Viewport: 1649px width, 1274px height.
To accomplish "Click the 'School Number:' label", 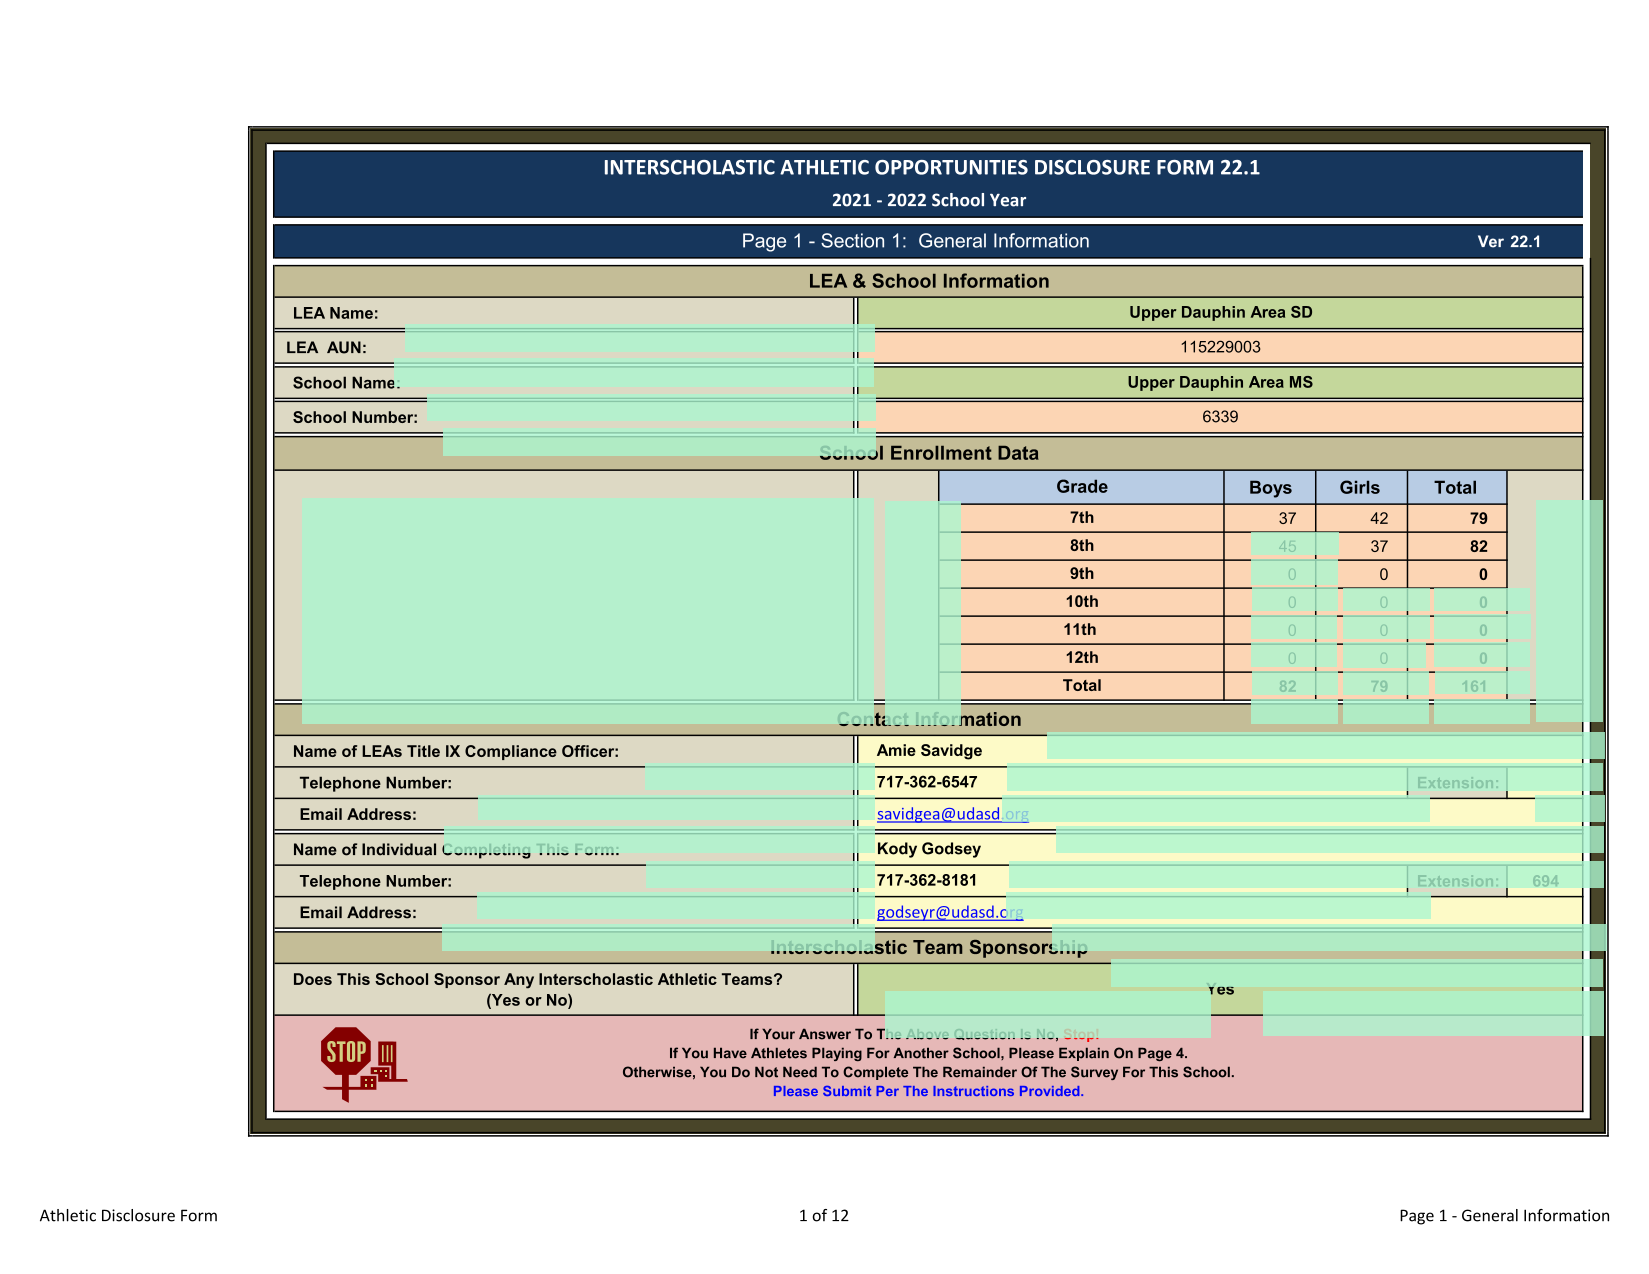I will 355,418.
